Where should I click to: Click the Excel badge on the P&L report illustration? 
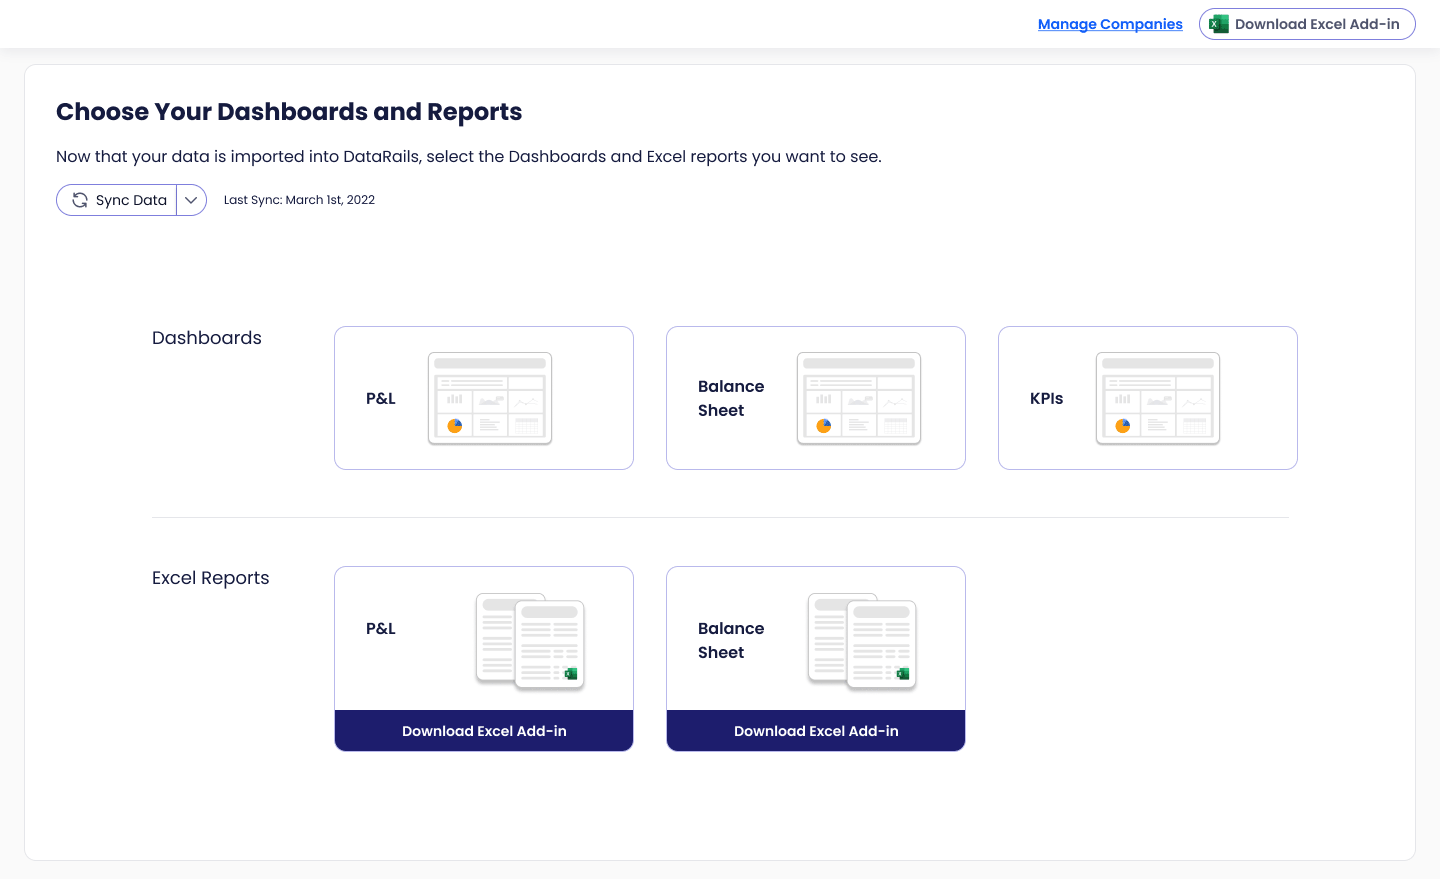[x=571, y=674]
